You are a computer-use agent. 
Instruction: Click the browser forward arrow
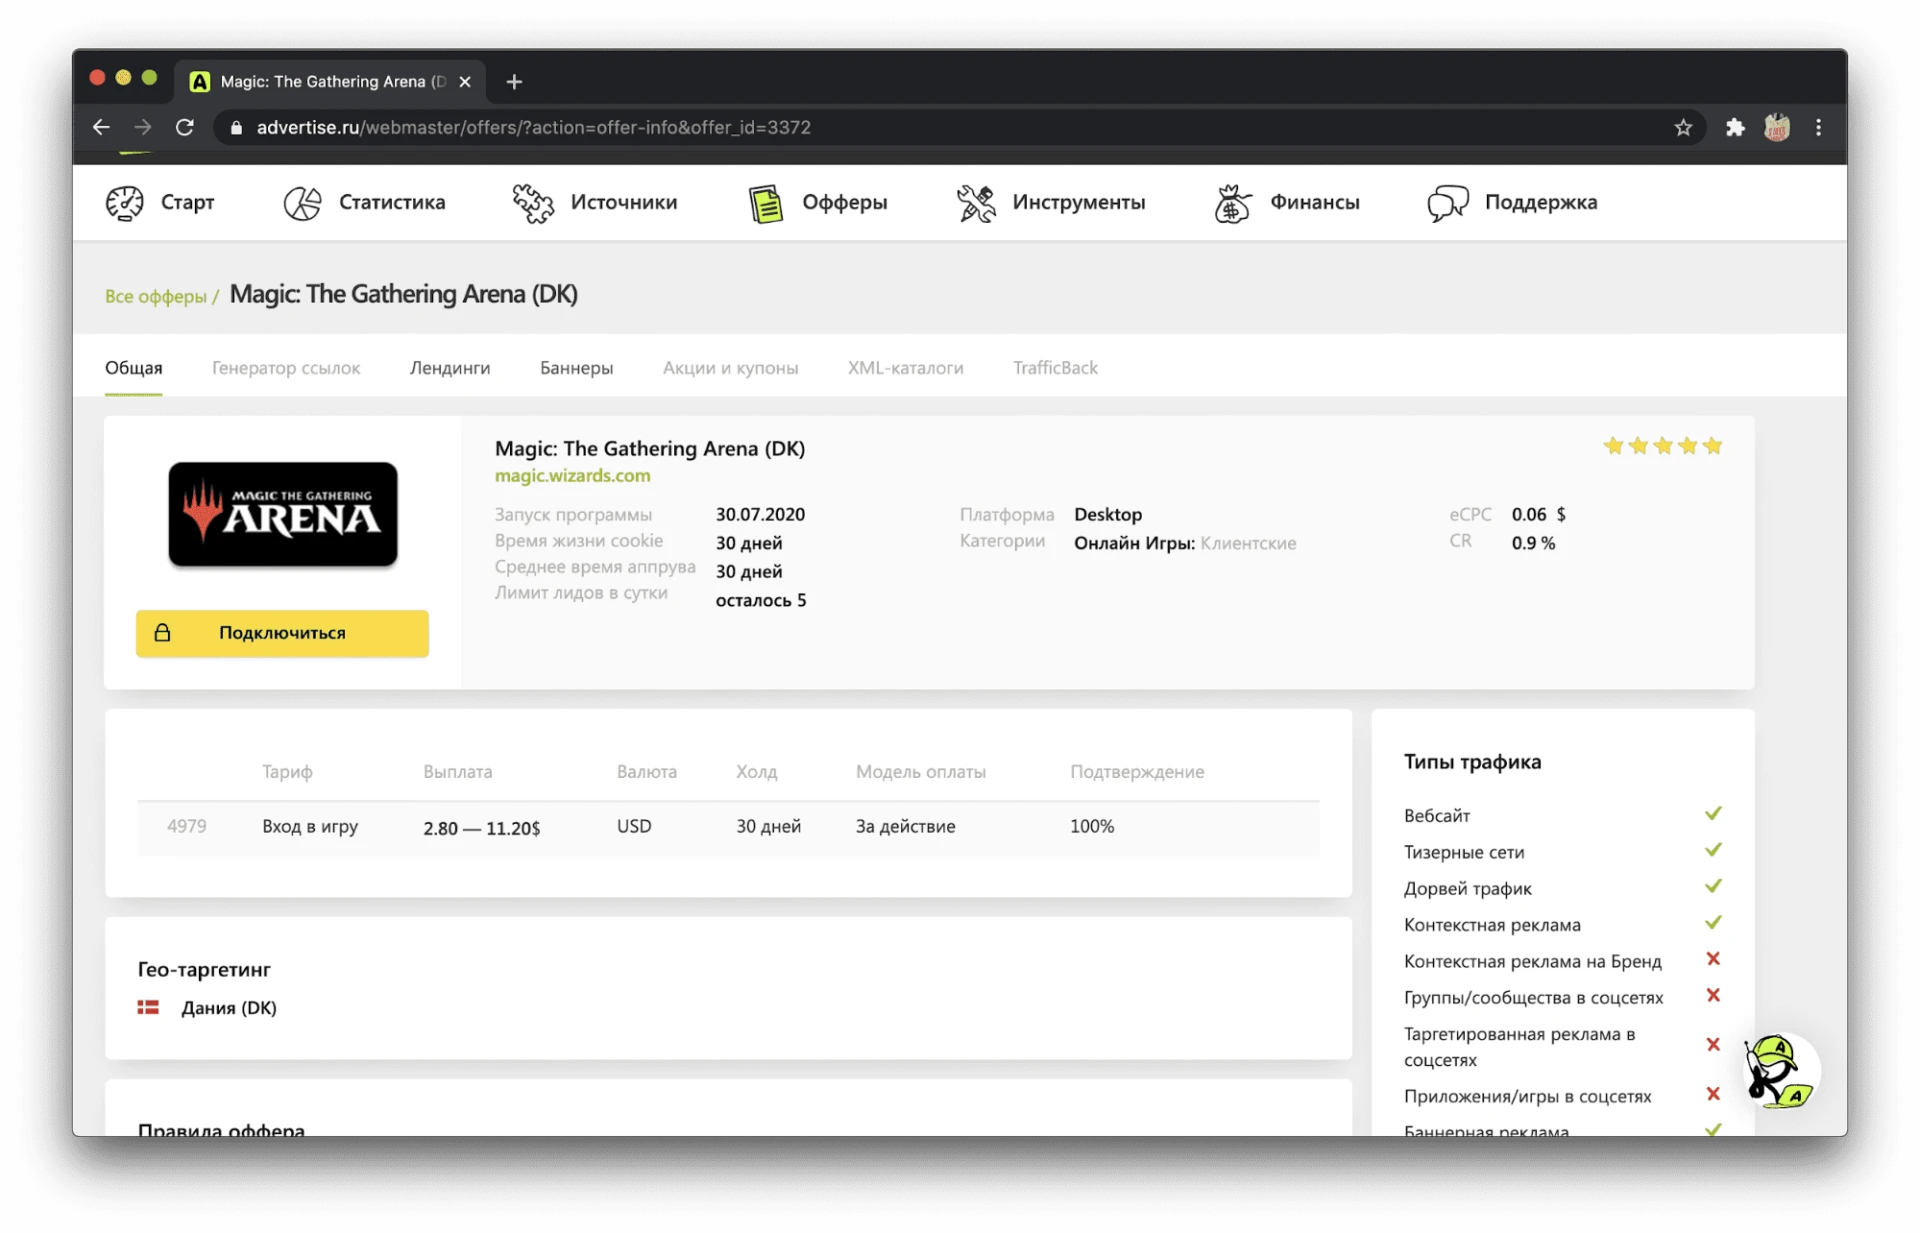pos(143,127)
